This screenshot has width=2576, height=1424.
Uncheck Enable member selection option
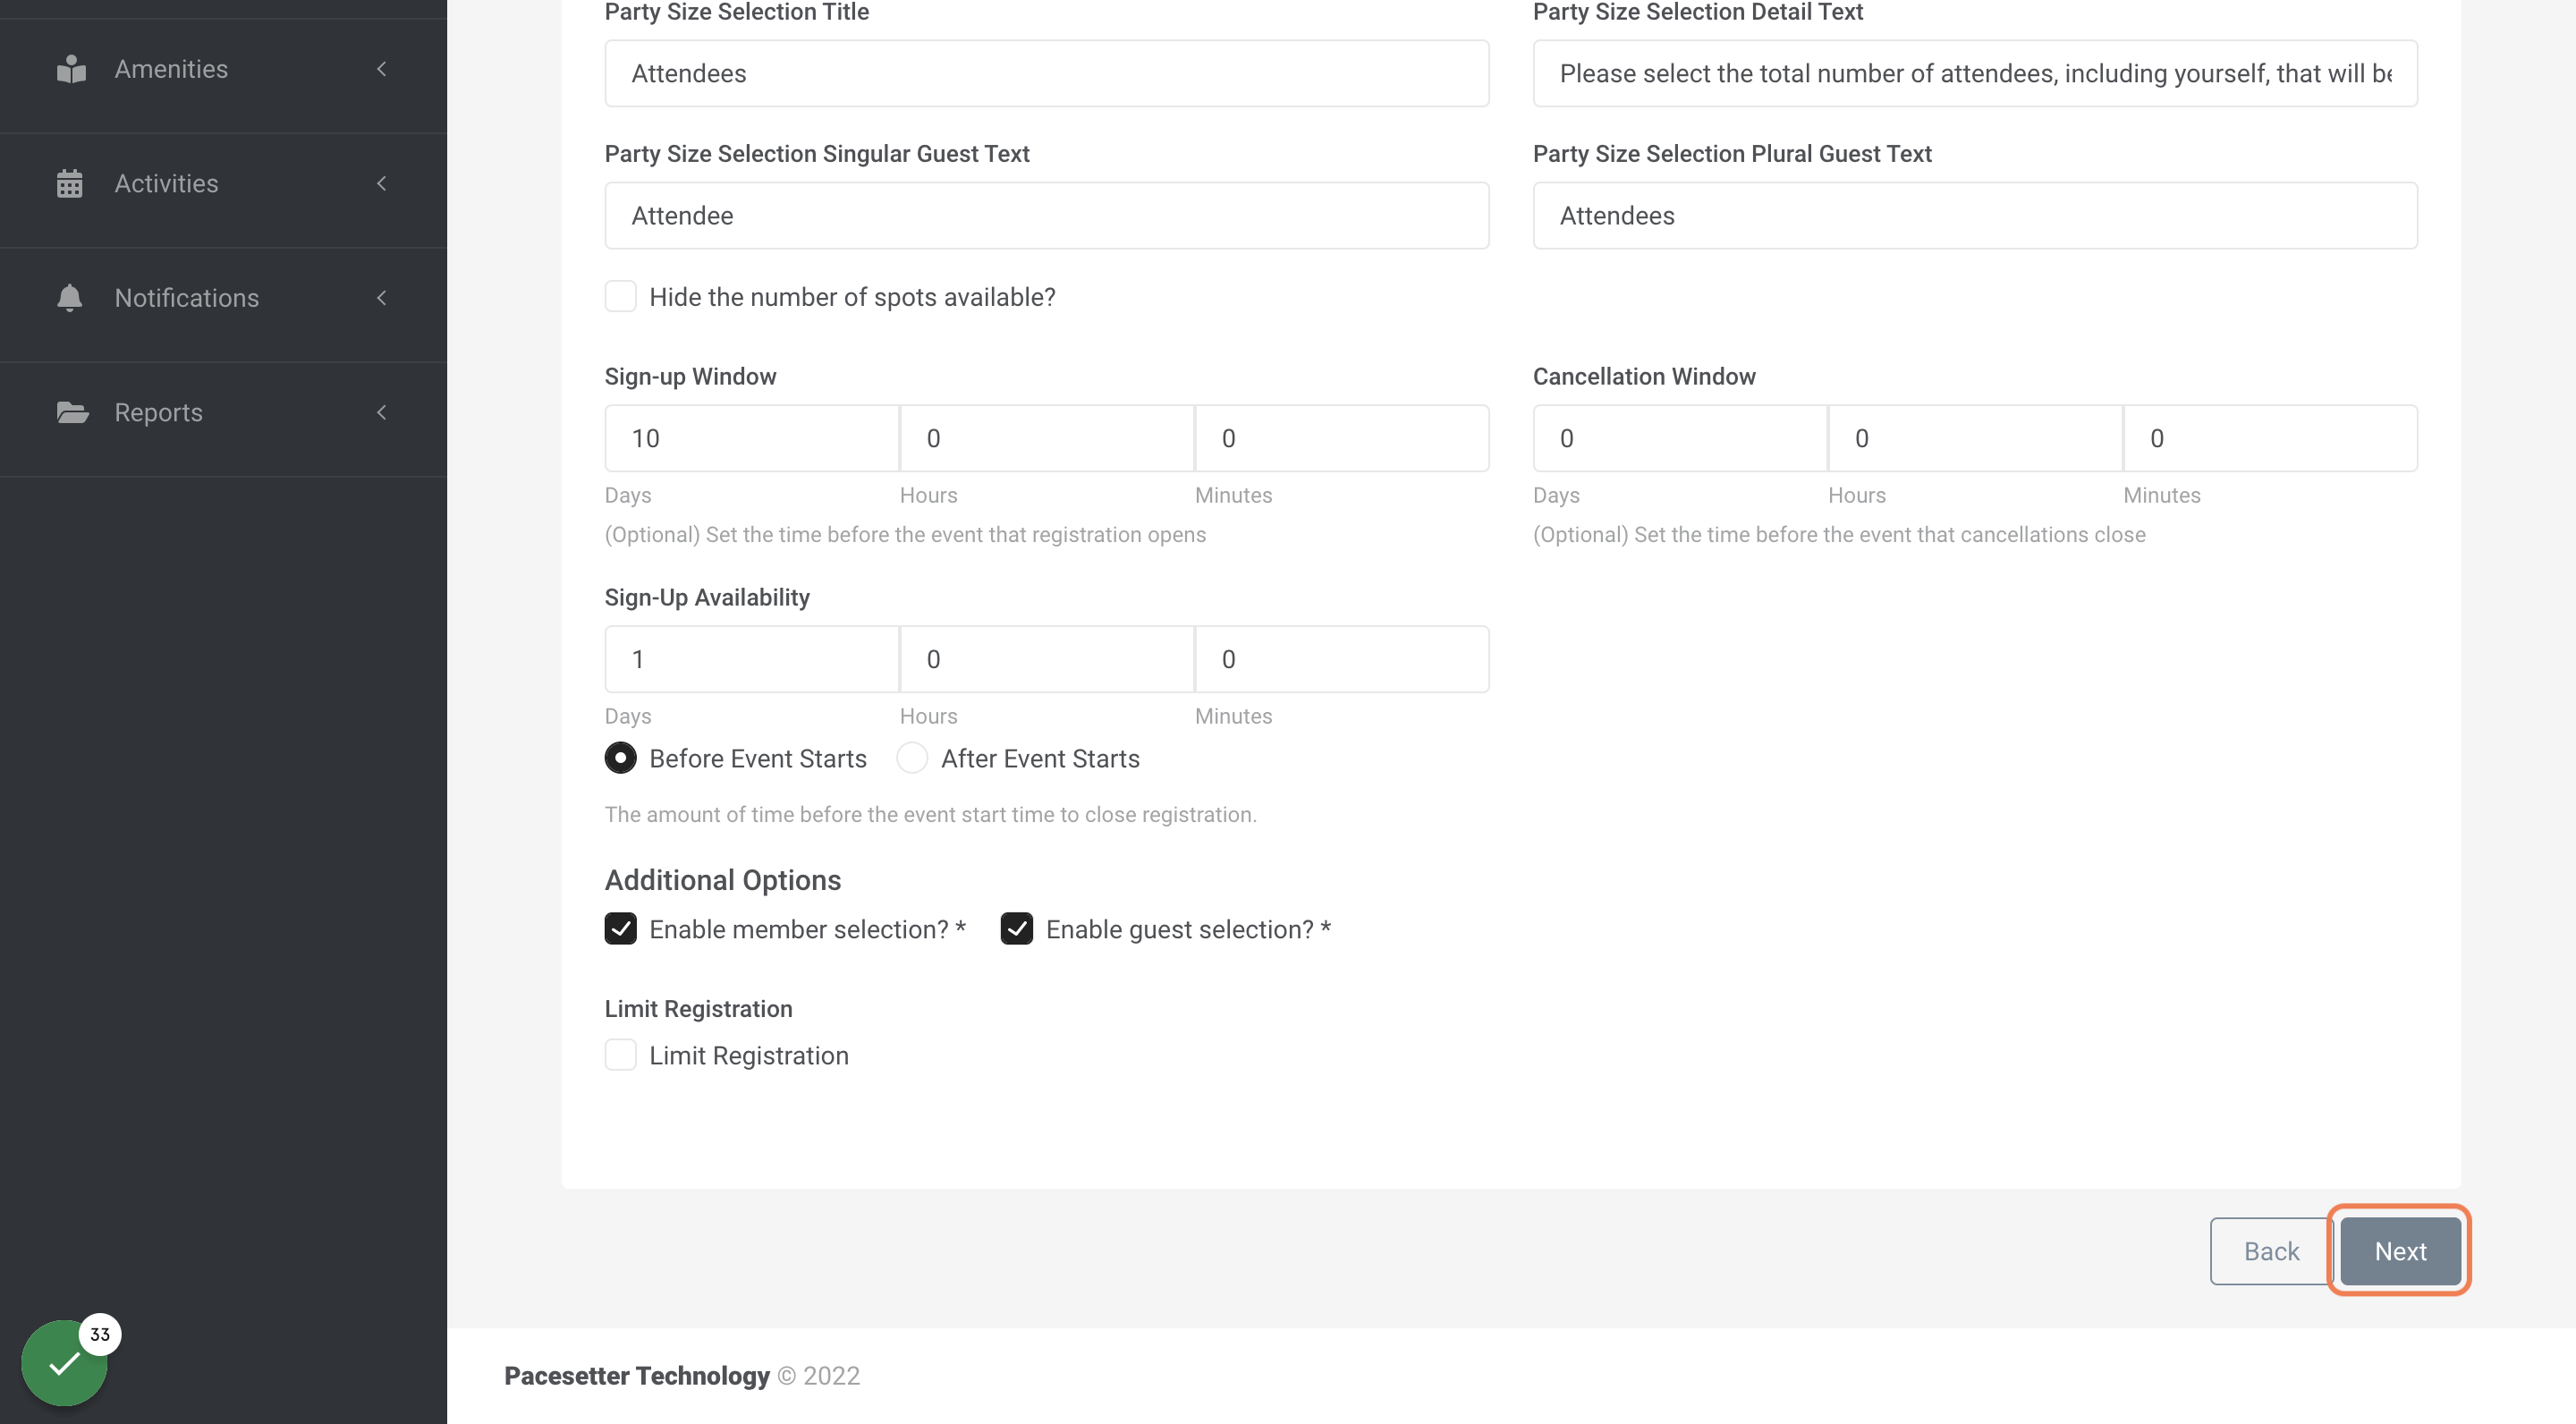coord(621,929)
